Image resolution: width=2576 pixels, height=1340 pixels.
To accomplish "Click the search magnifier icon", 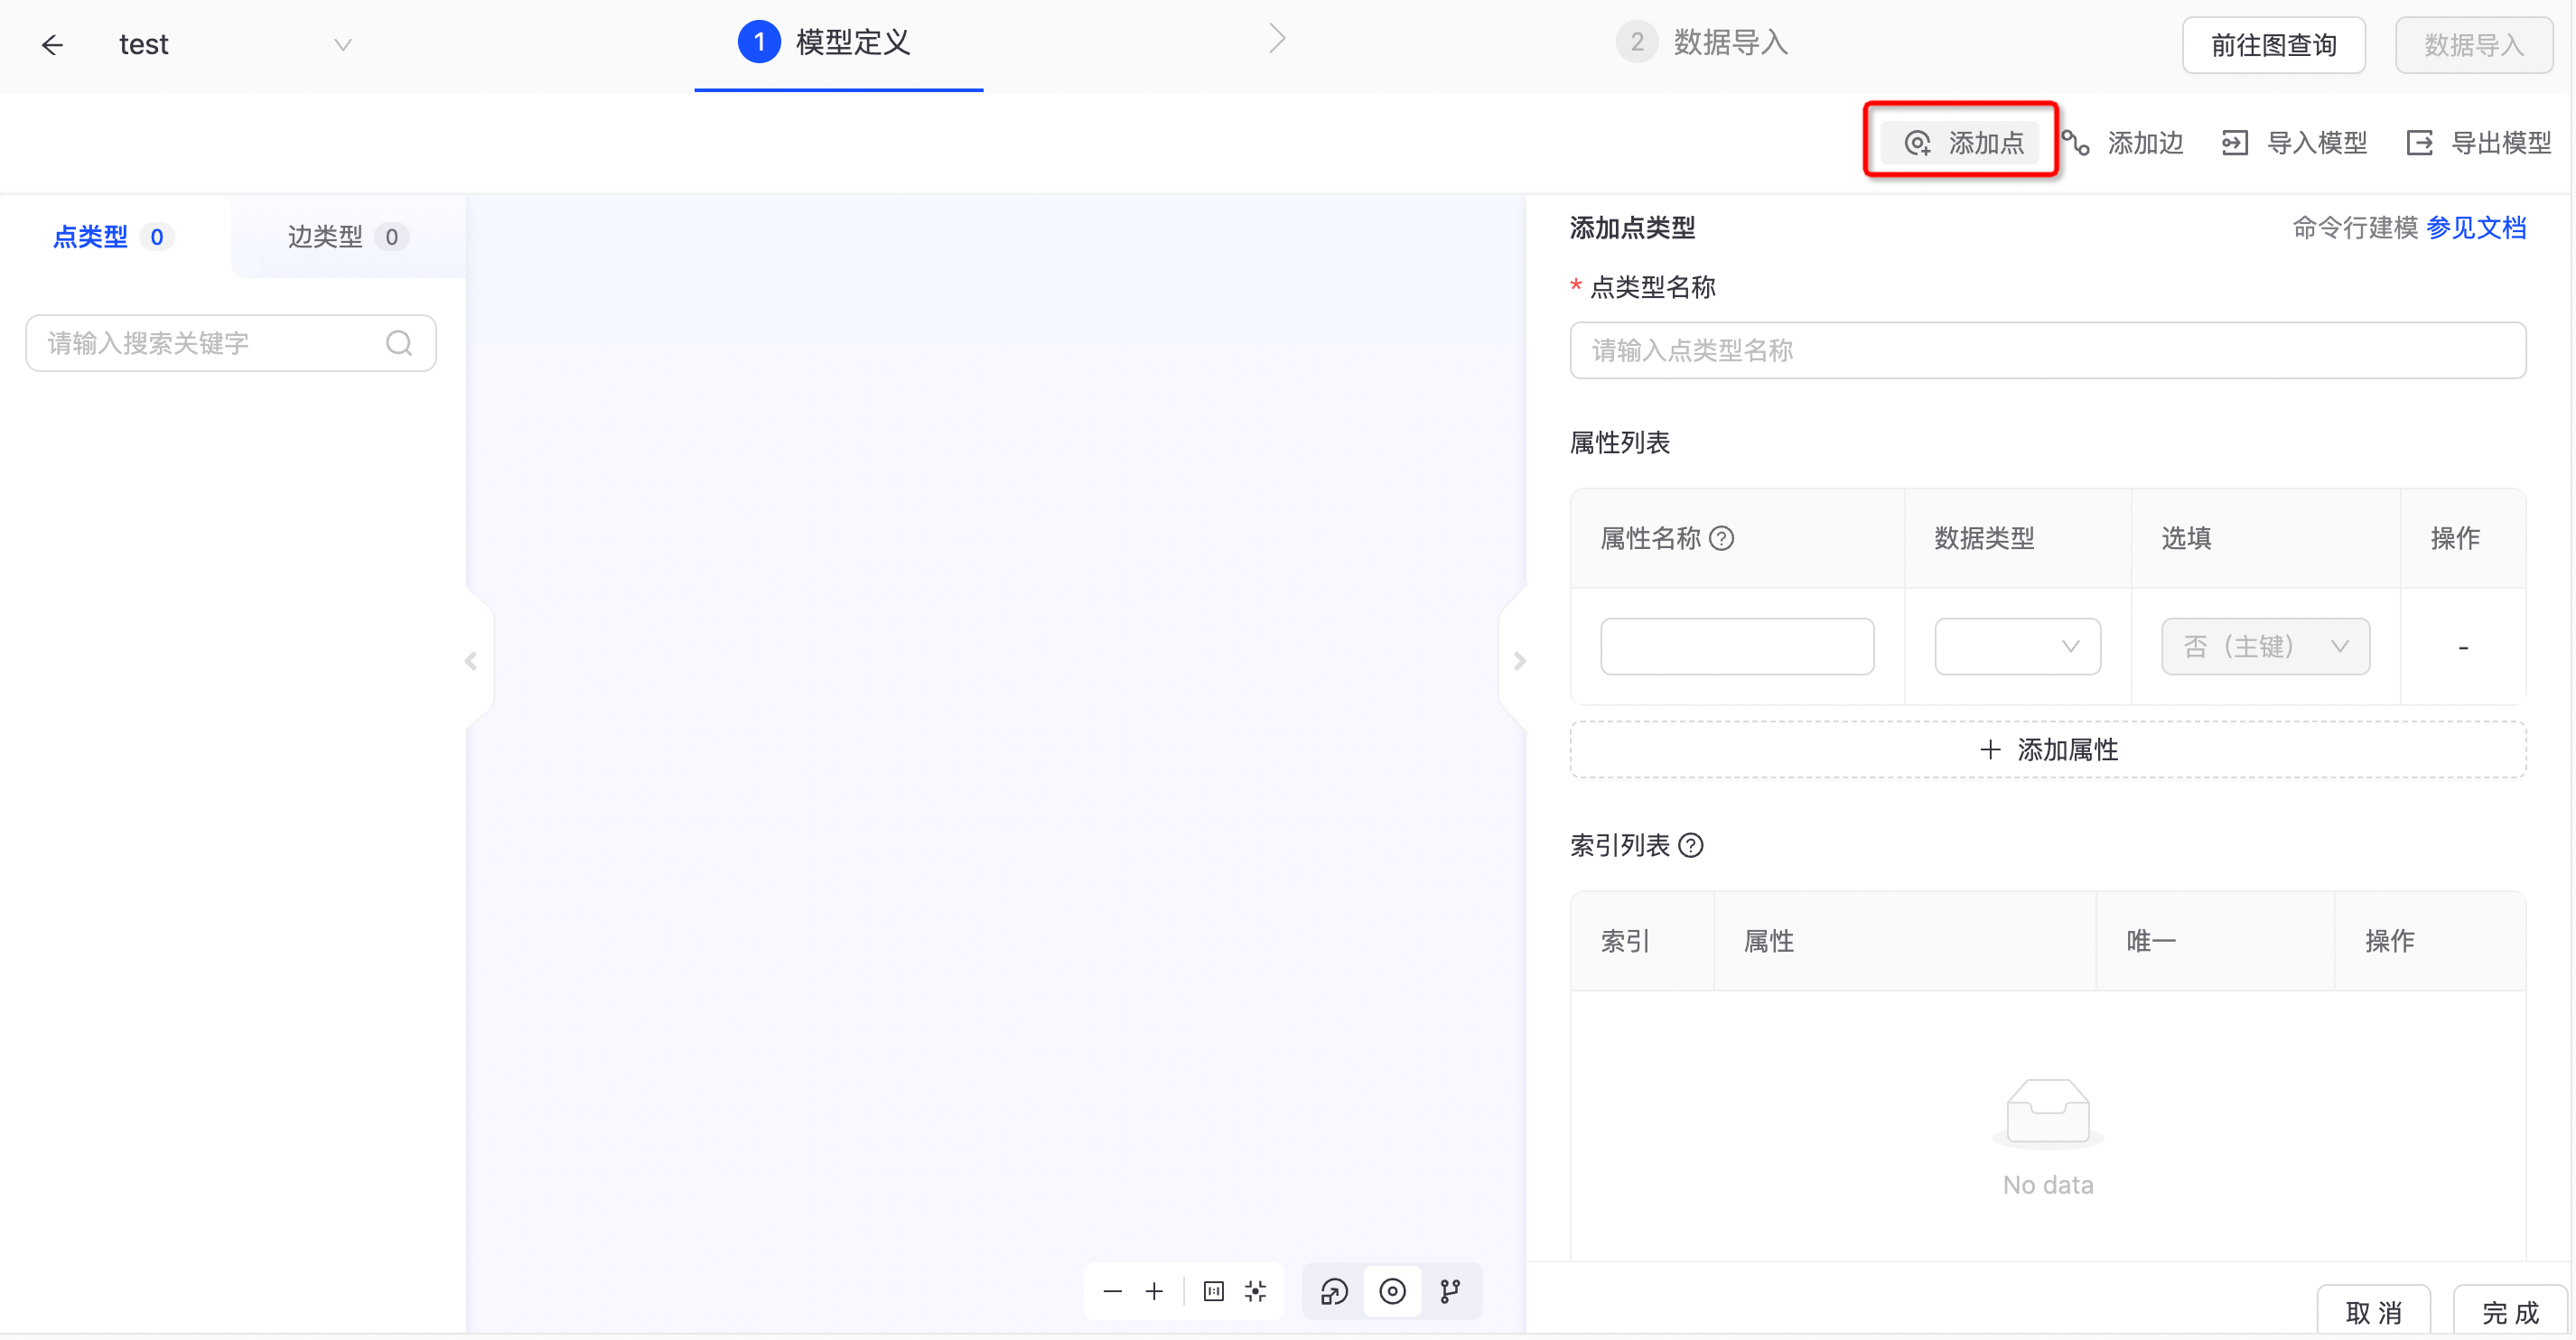I will 399,343.
